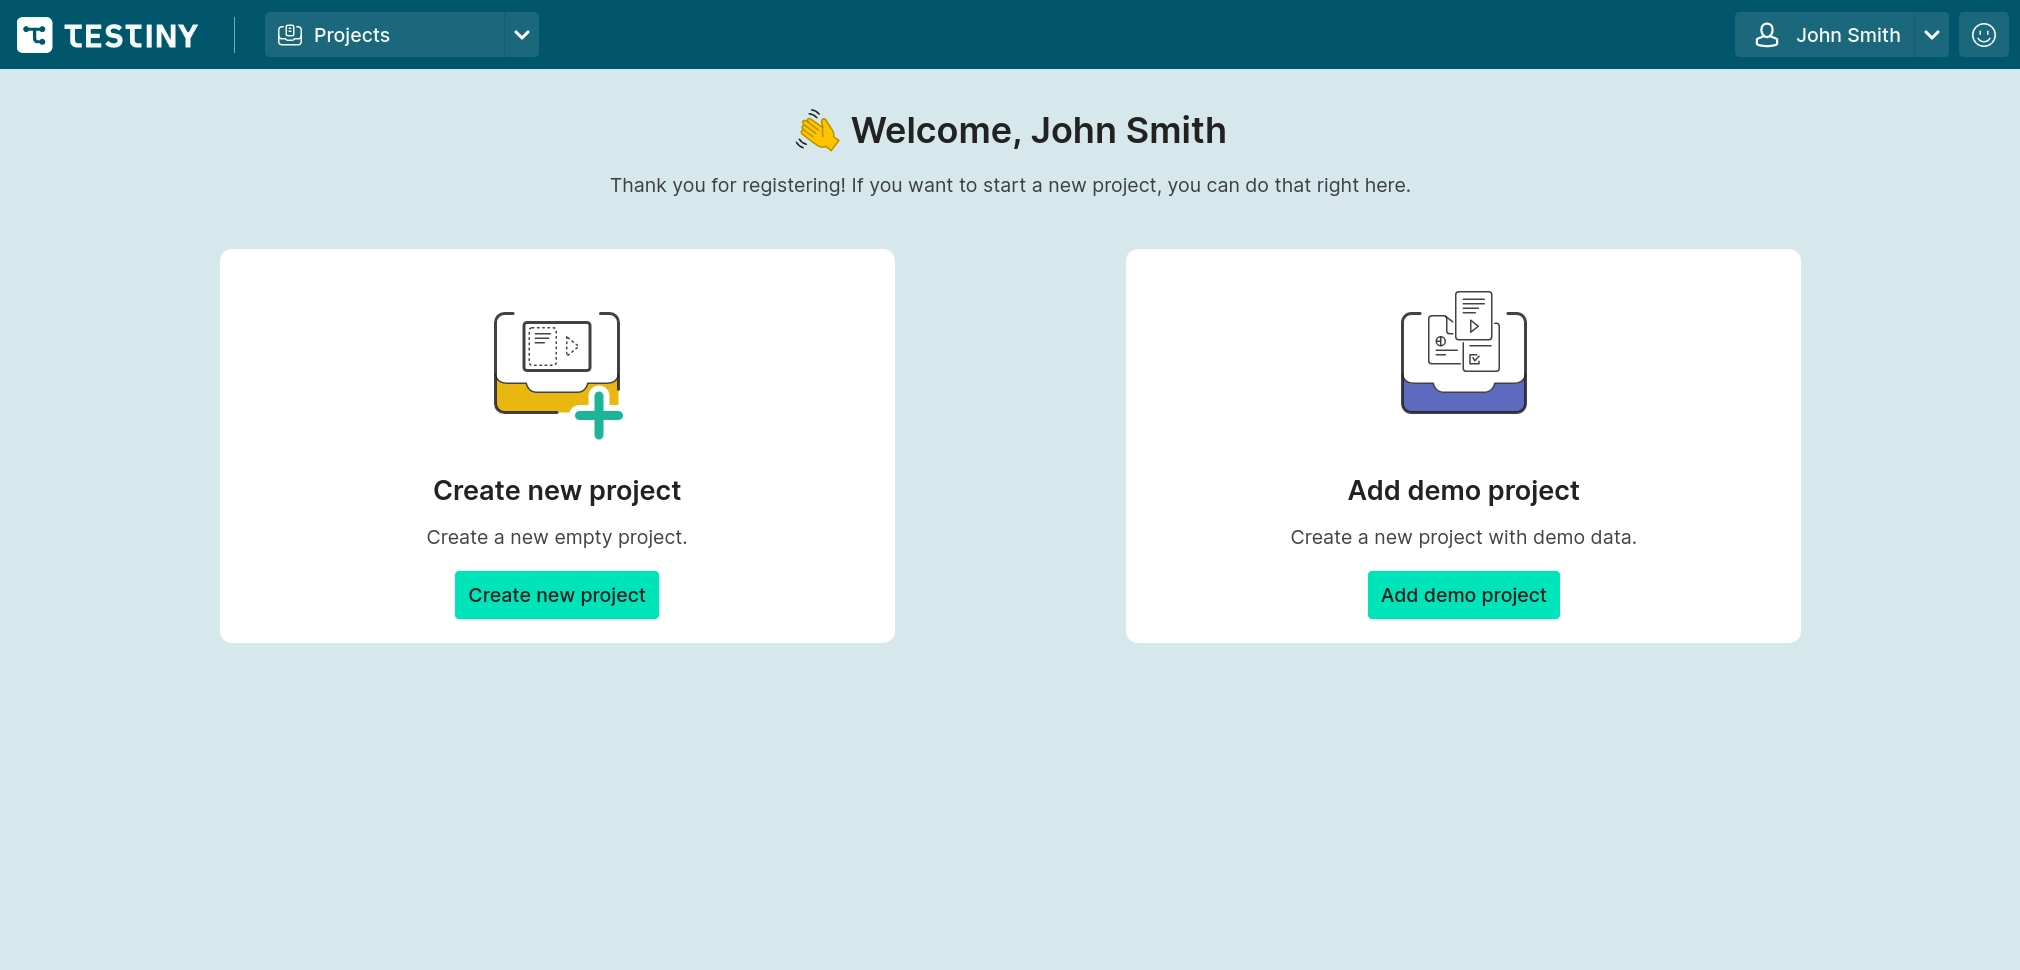Click the yellow new project illustration
Image resolution: width=2020 pixels, height=970 pixels.
tap(557, 372)
